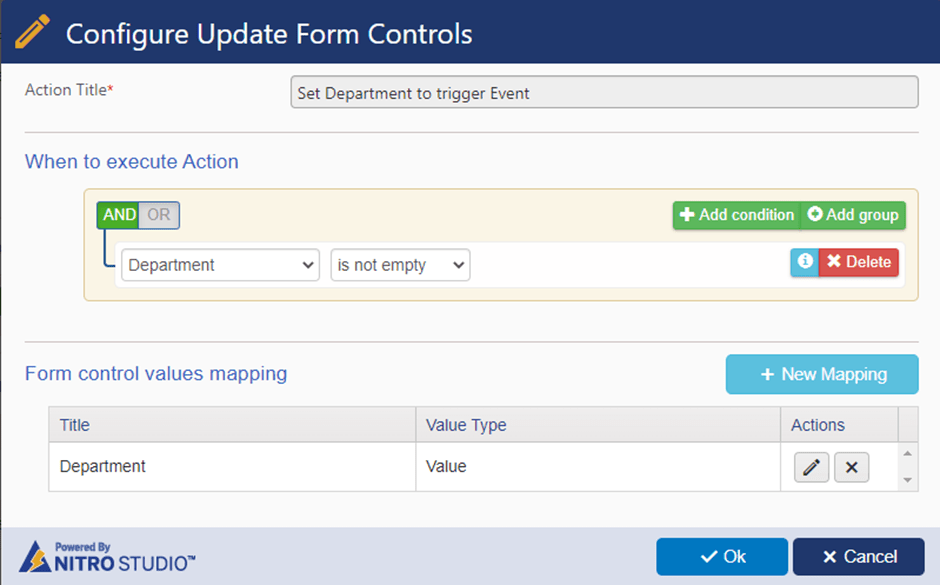Cancel the dialog
940x585 pixels.
pos(858,557)
